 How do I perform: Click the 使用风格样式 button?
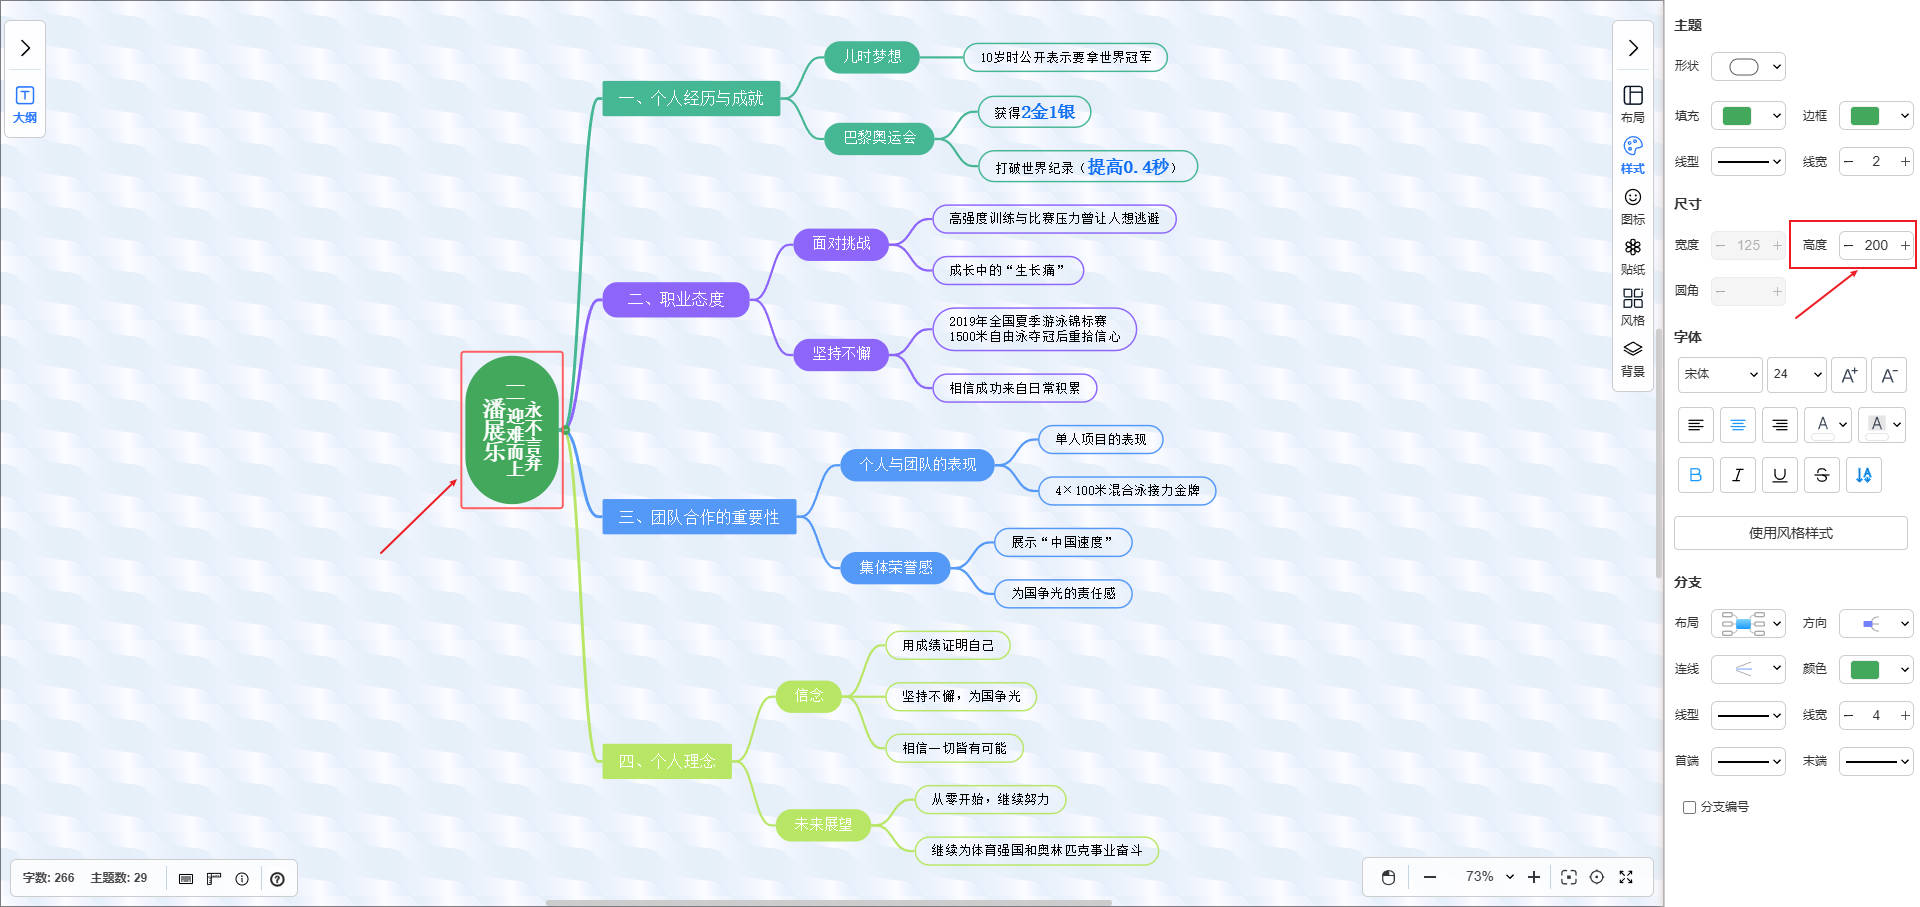(1790, 533)
